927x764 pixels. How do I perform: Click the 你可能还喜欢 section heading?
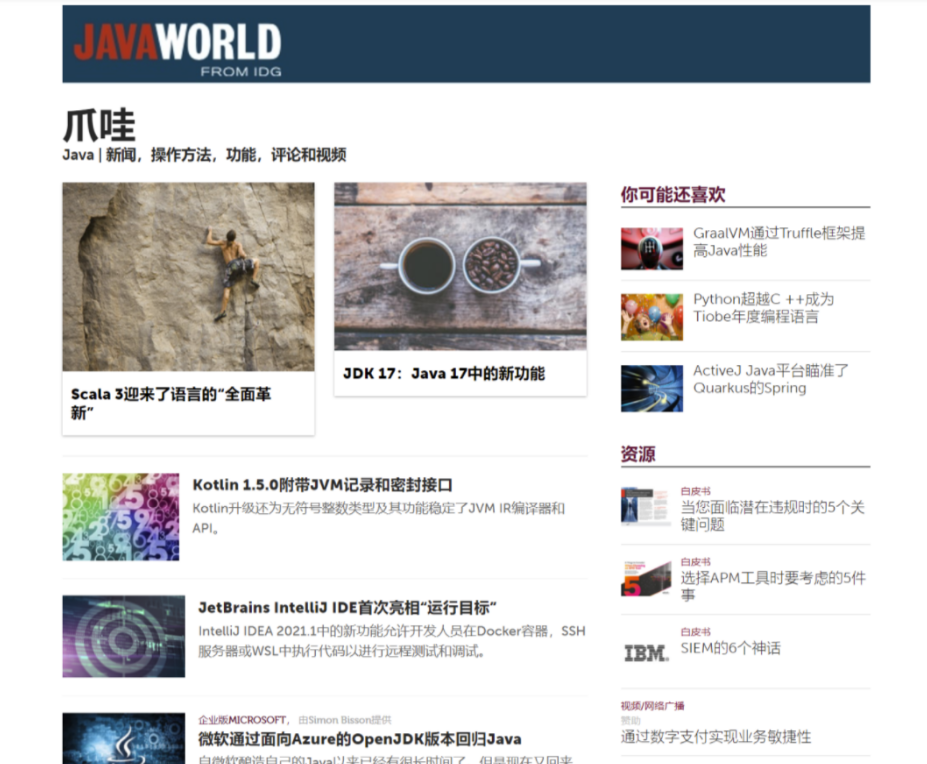click(x=673, y=195)
